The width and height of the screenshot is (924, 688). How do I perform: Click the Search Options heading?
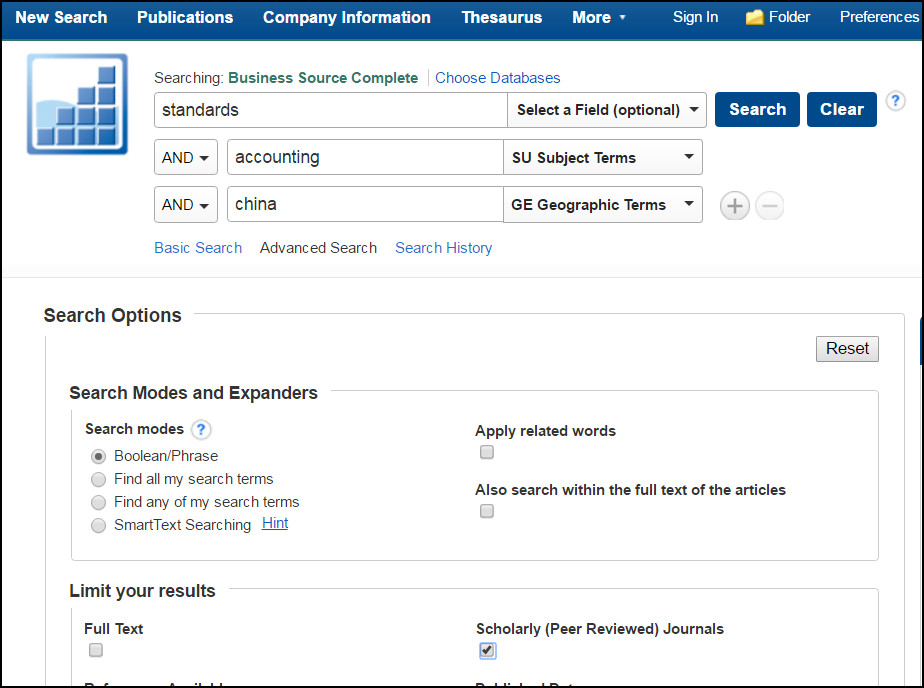click(x=113, y=315)
